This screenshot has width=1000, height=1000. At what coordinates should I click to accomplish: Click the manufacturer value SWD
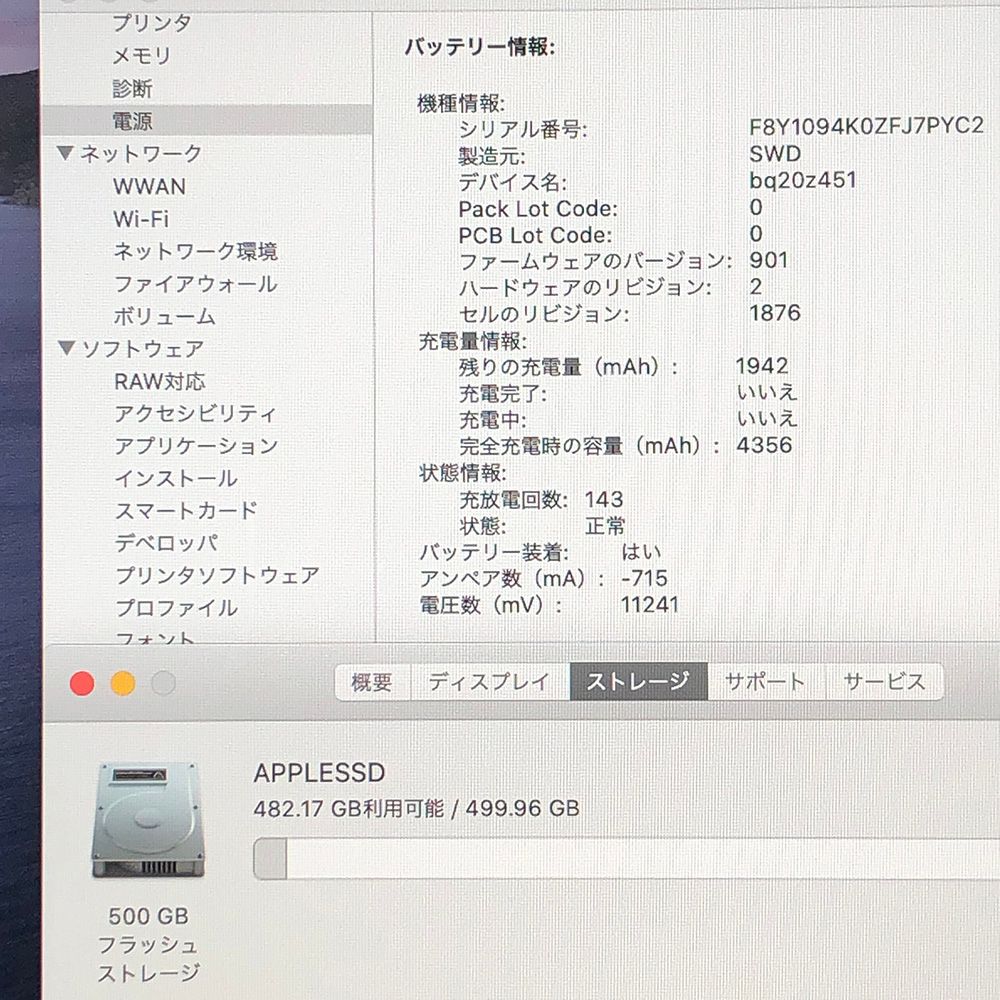coord(775,154)
